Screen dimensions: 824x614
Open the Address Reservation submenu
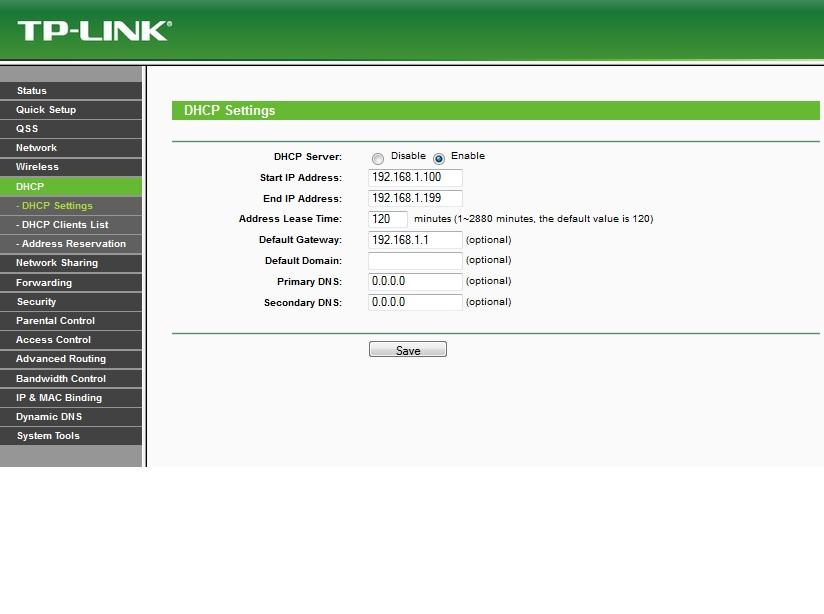[x=71, y=243]
